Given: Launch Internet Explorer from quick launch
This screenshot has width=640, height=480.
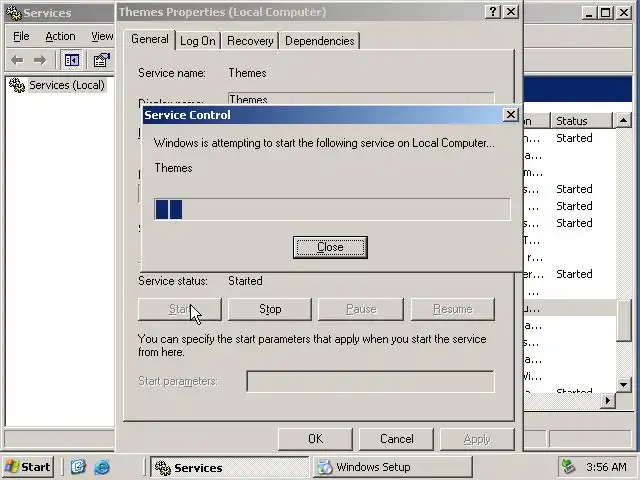Looking at the screenshot, I should [x=102, y=467].
